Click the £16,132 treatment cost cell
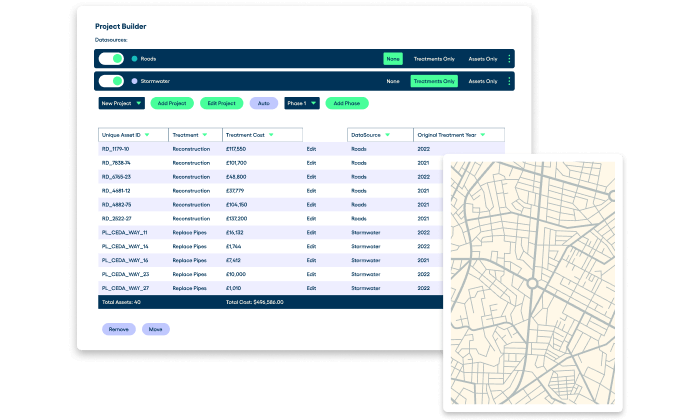The height and width of the screenshot is (420, 700). [x=234, y=233]
